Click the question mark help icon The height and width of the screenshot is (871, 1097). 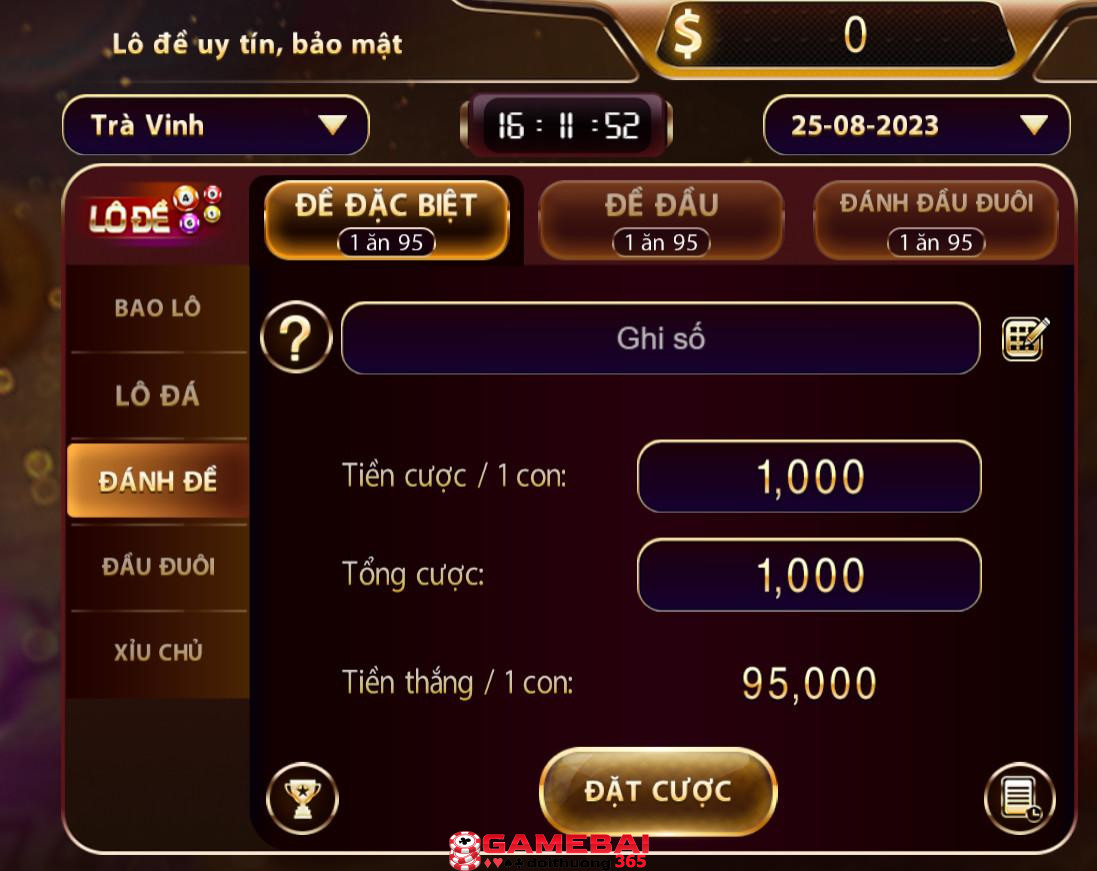296,337
